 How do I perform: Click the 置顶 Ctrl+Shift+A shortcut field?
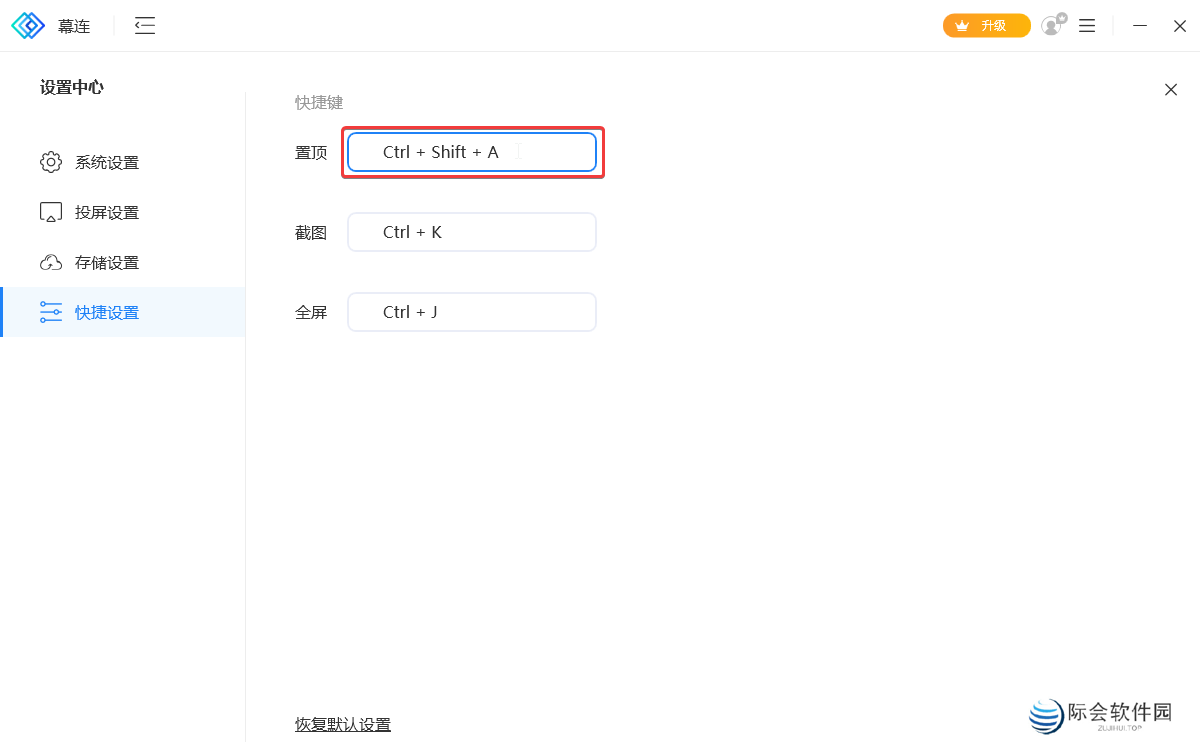[472, 152]
